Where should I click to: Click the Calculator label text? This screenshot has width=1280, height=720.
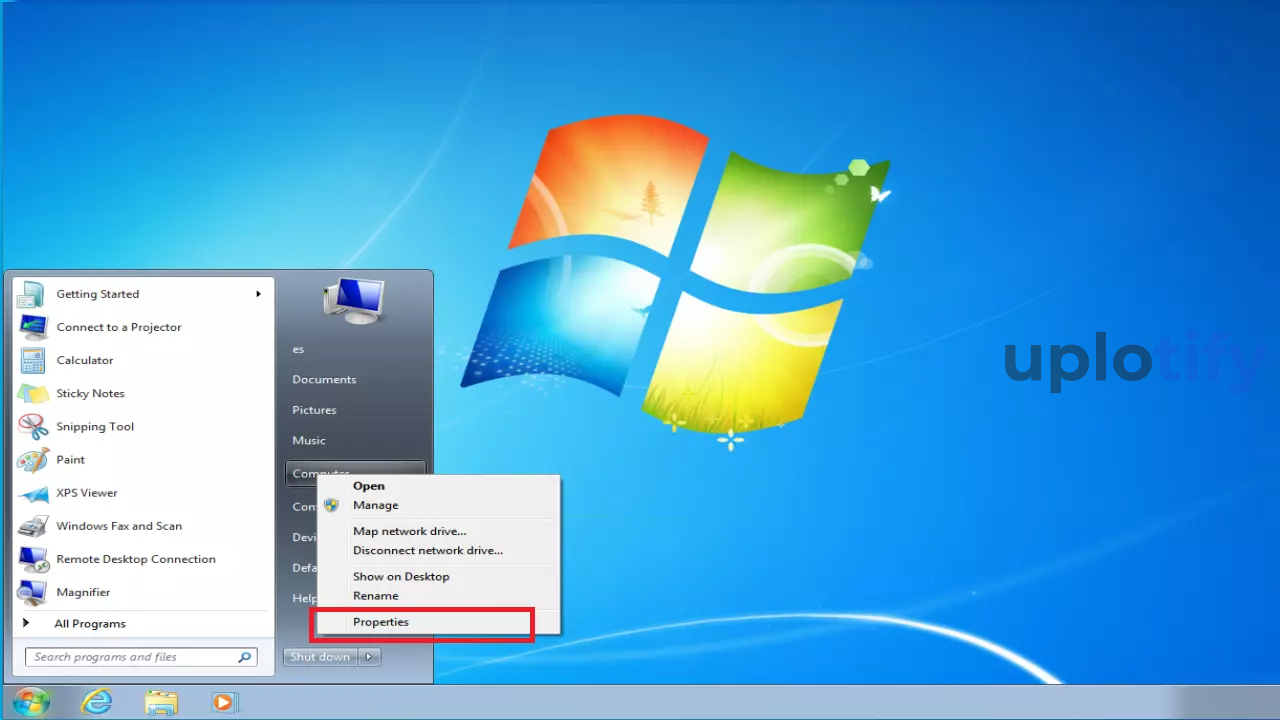(x=85, y=360)
